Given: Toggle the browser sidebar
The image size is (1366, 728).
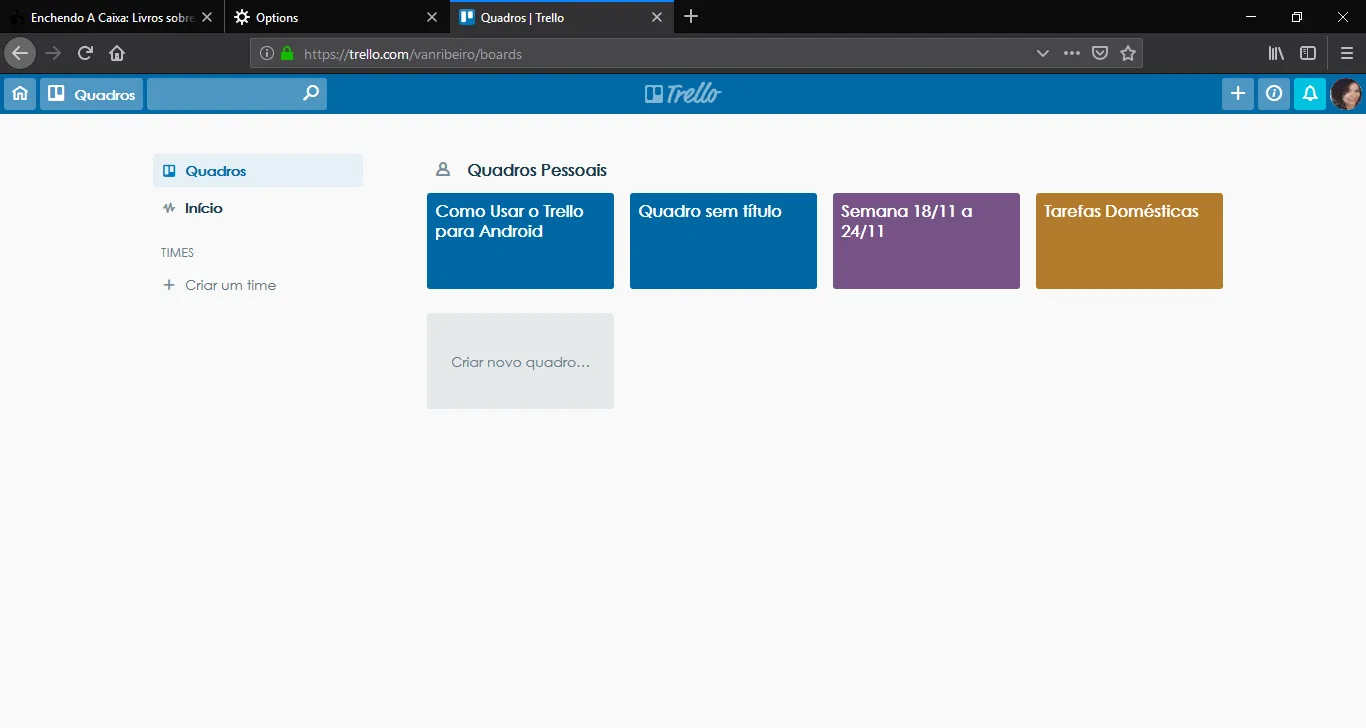Looking at the screenshot, I should click(x=1308, y=53).
